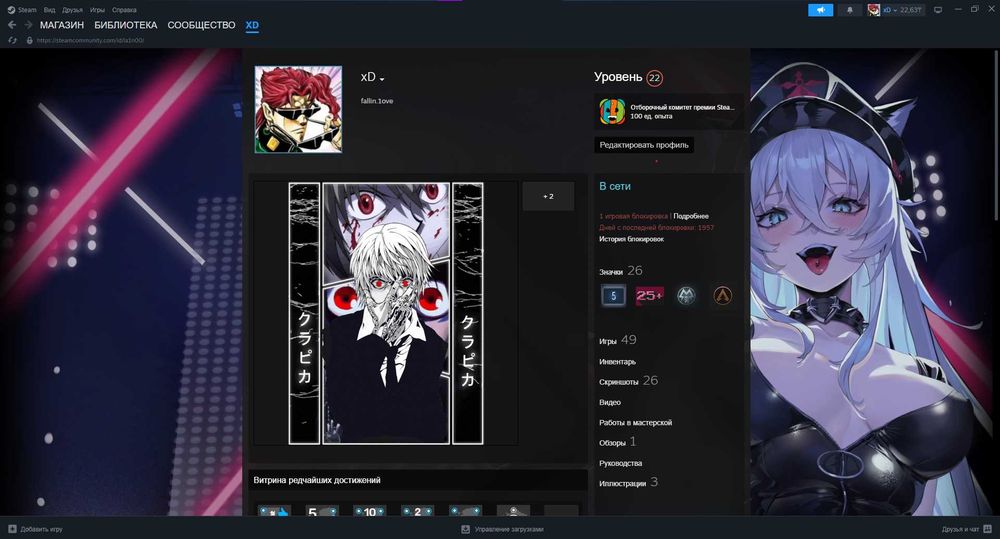This screenshot has height=539, width=1000.
Task: Open the center Kurapika artwork showcase image
Action: point(386,313)
